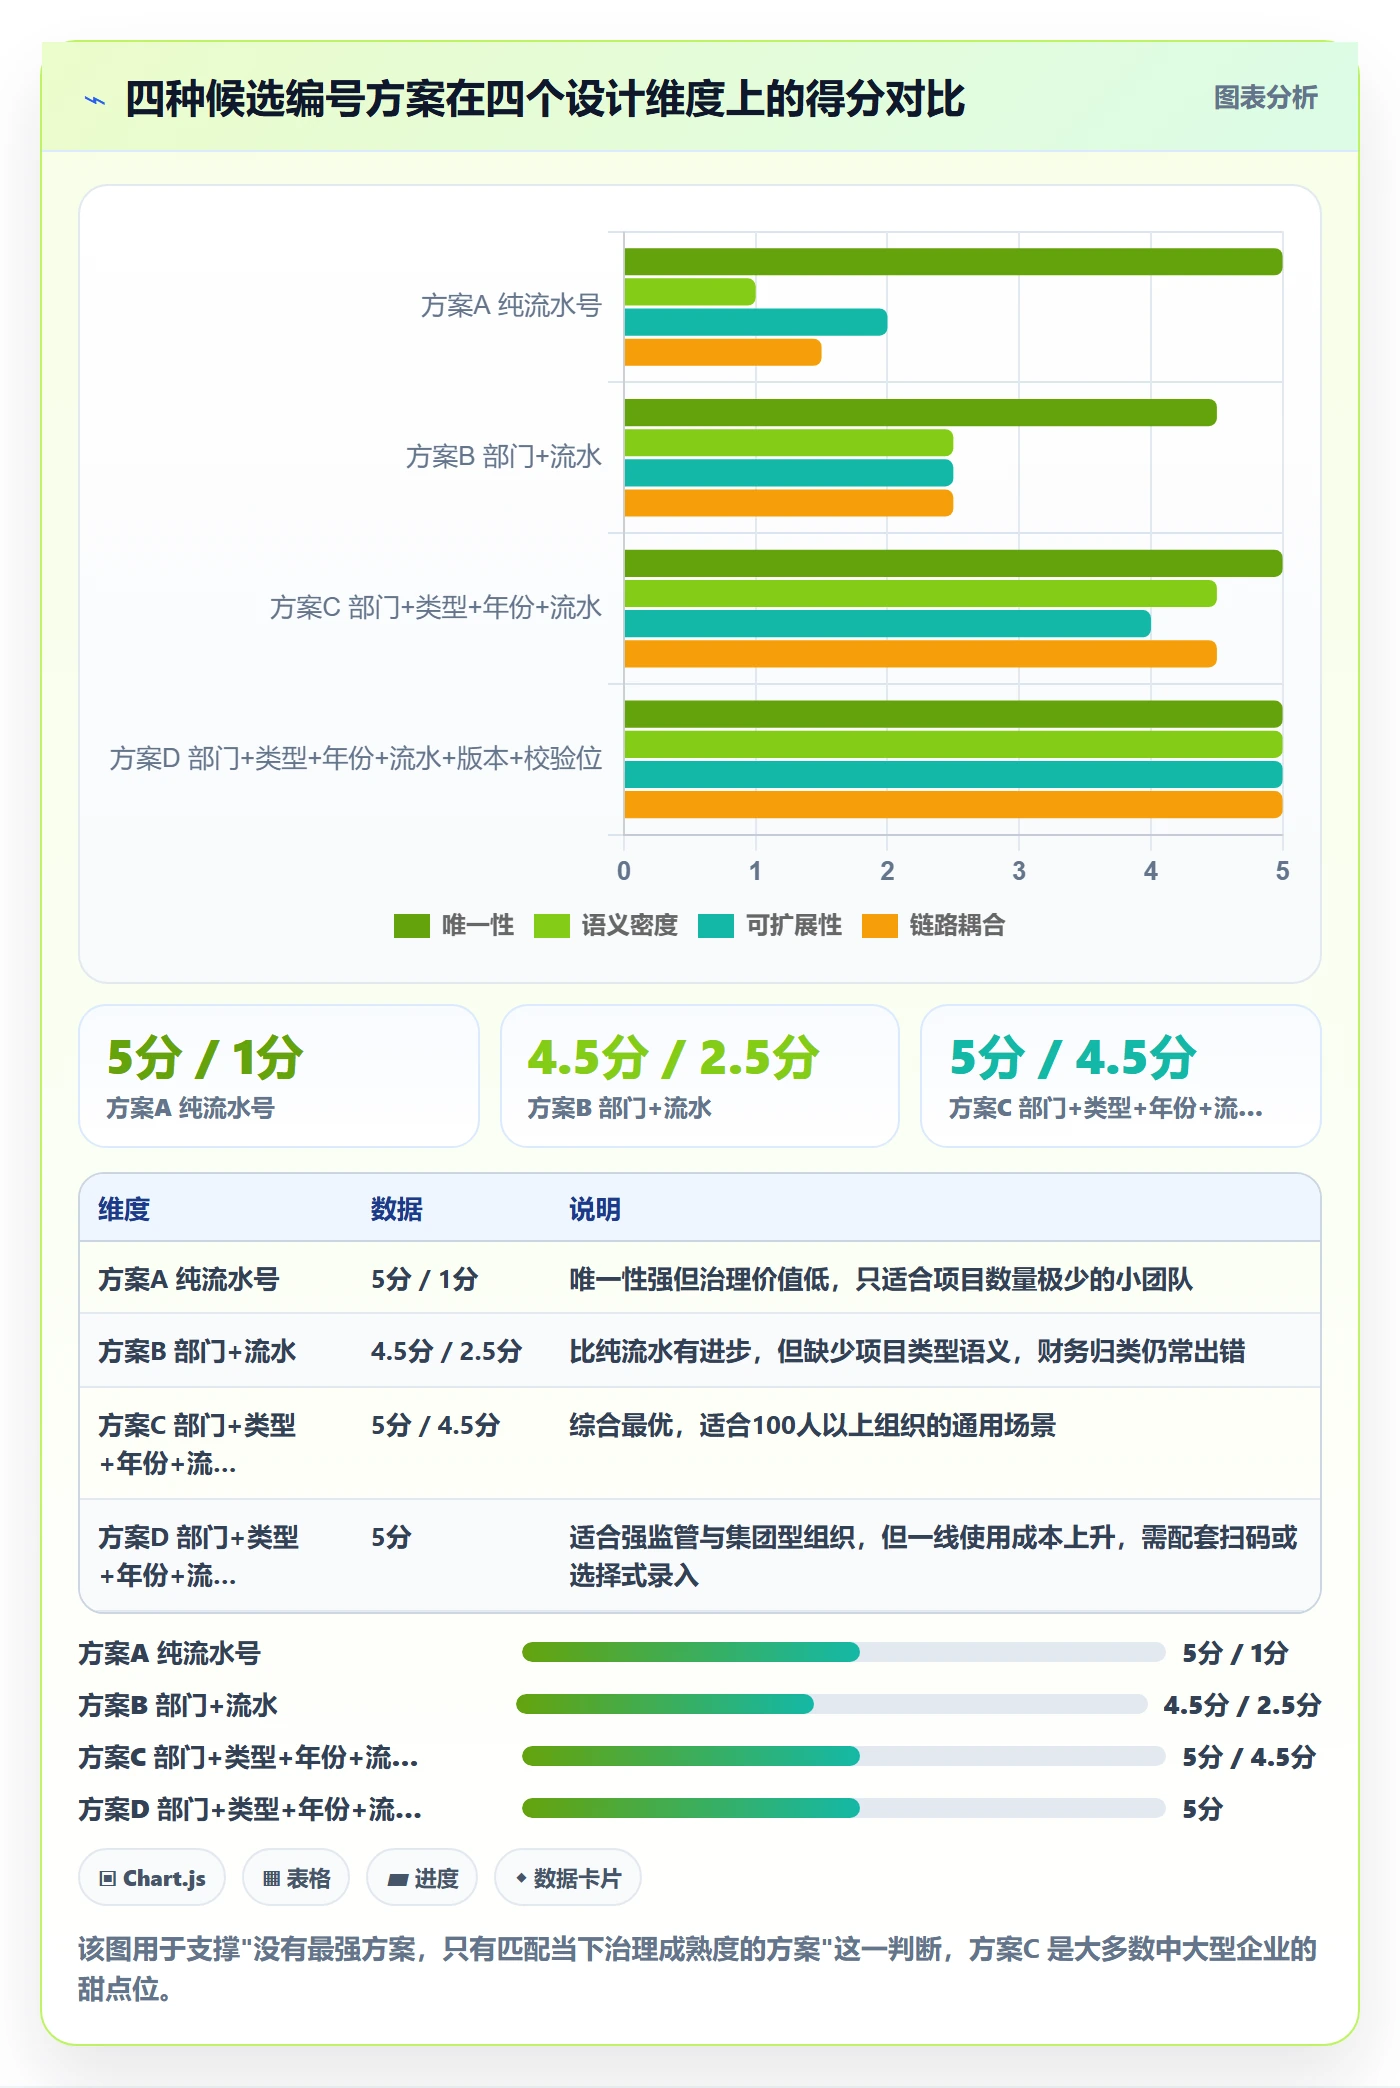
Task: Select table row 方案D 部门+类型+年份+流…
Action: coord(700,1555)
